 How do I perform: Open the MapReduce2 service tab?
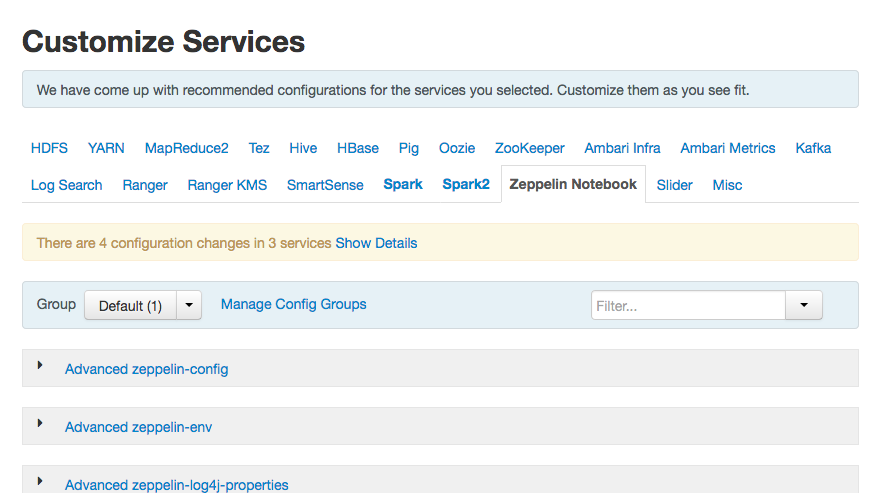click(186, 148)
